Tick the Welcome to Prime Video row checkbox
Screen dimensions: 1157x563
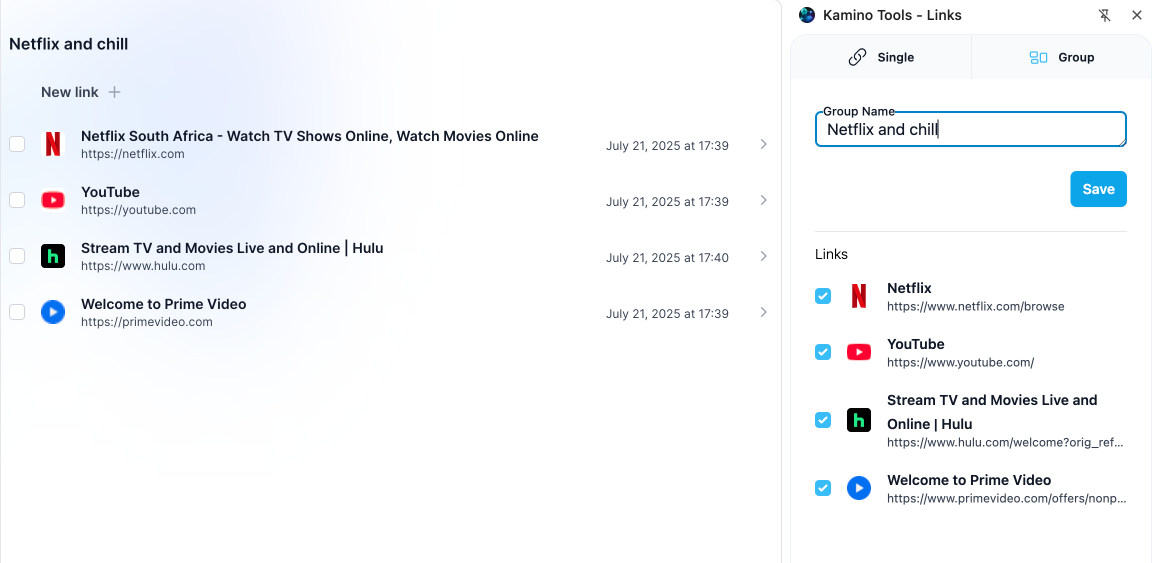[17, 312]
